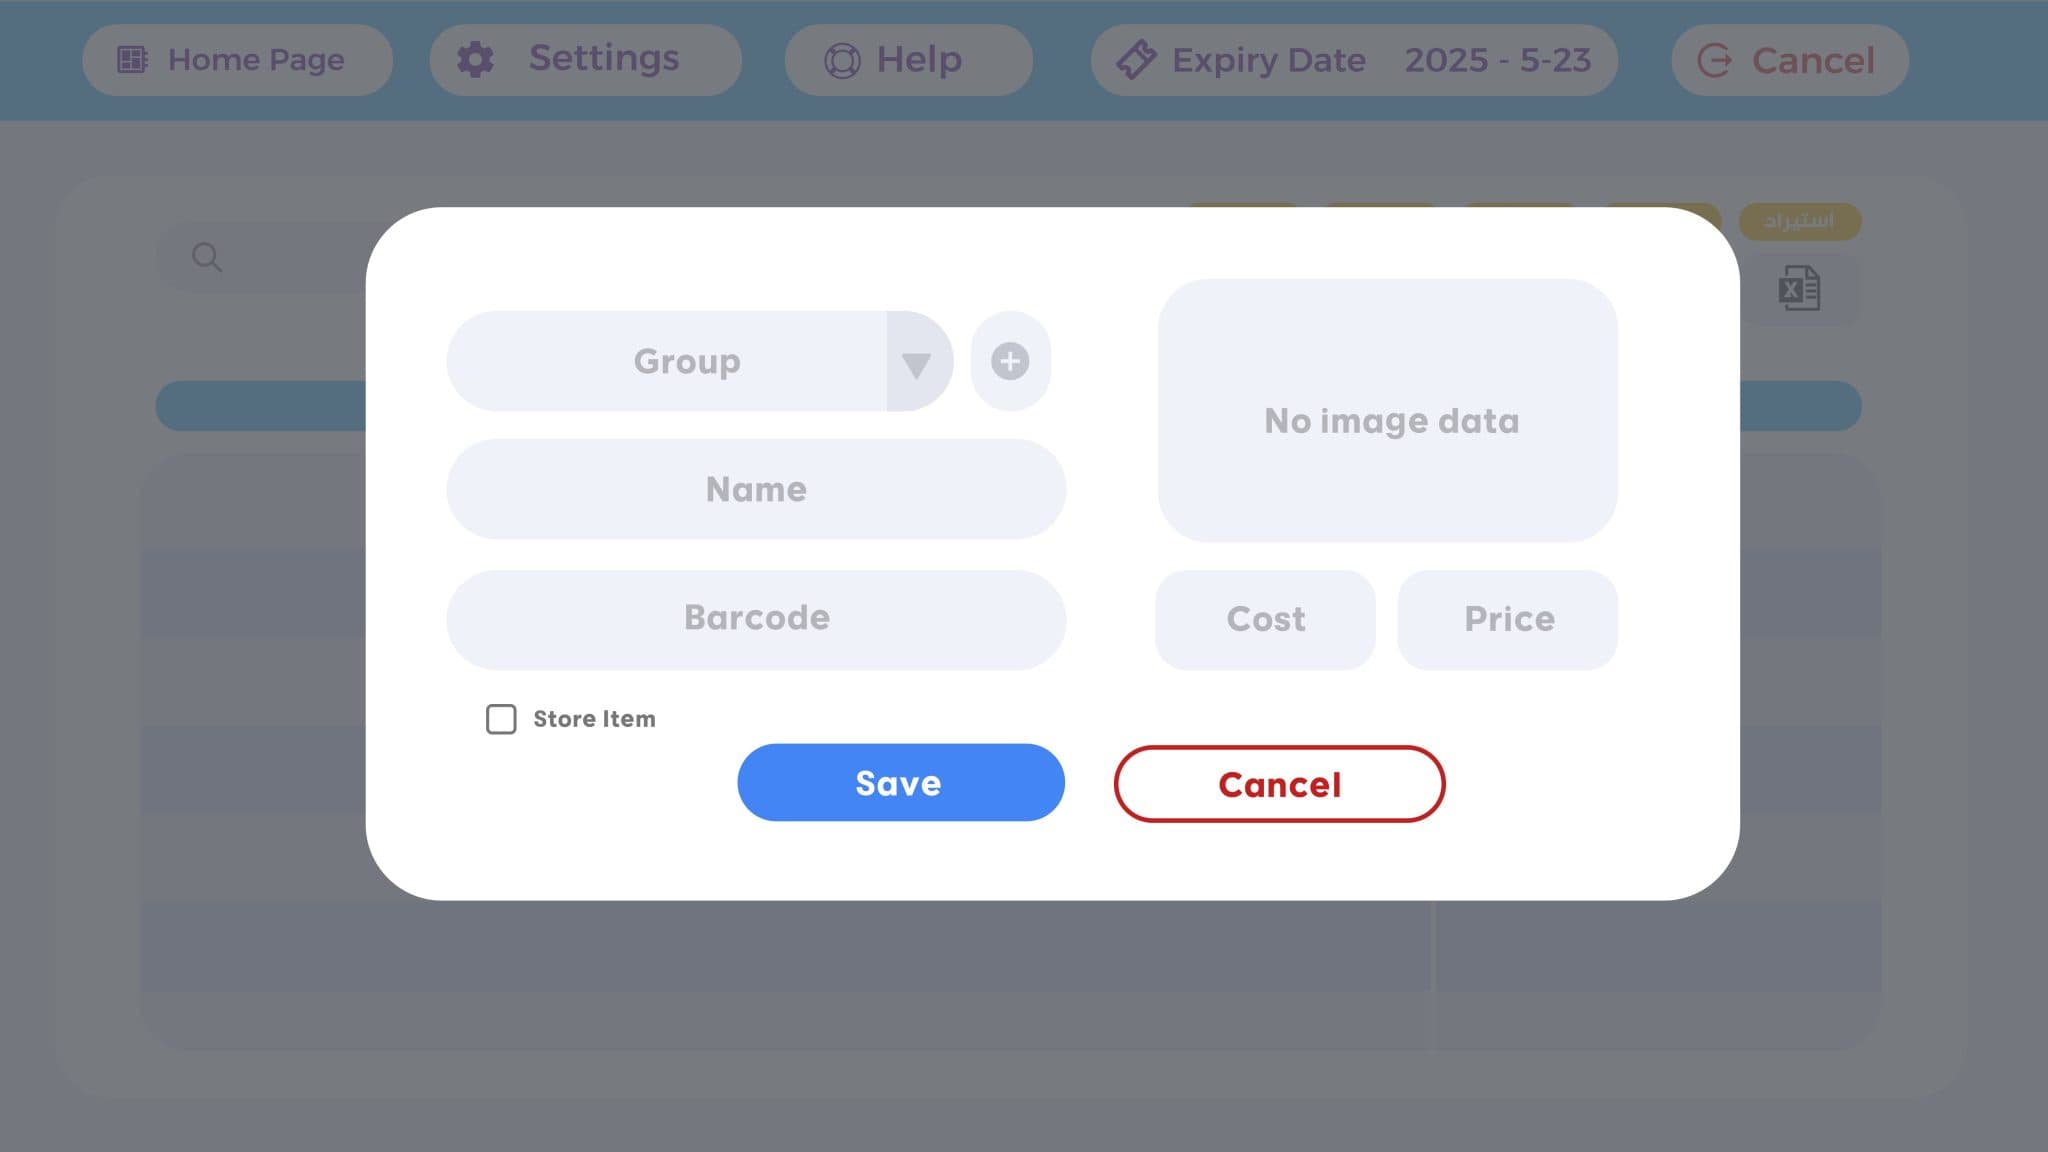Open the Group selection field
2048x1152 pixels.
pyautogui.click(x=686, y=361)
